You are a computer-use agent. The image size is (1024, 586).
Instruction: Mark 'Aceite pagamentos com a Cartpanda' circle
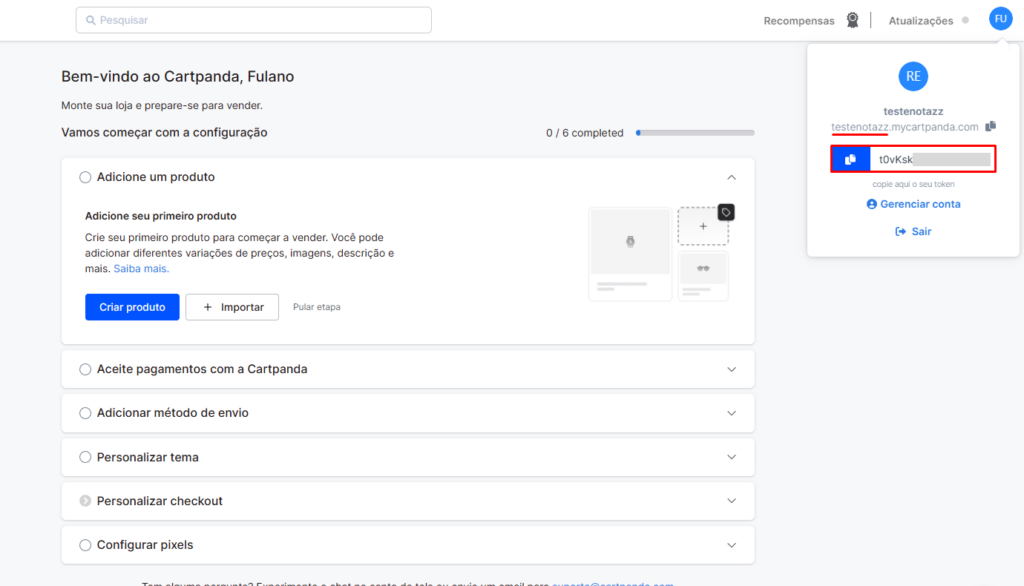(85, 369)
